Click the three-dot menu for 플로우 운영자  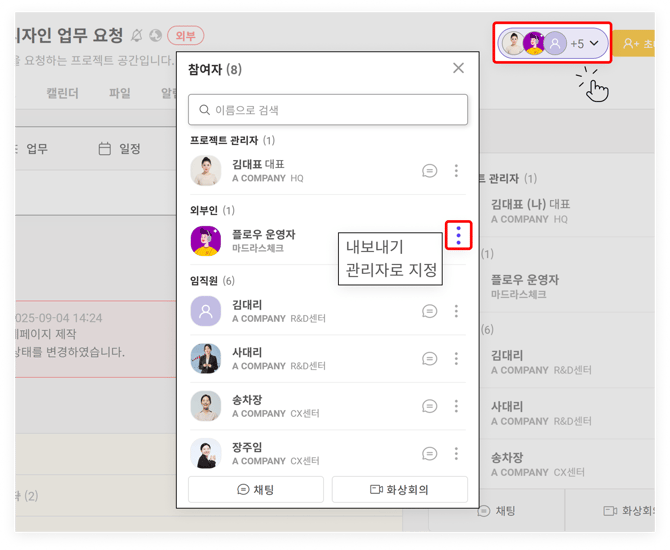458,235
